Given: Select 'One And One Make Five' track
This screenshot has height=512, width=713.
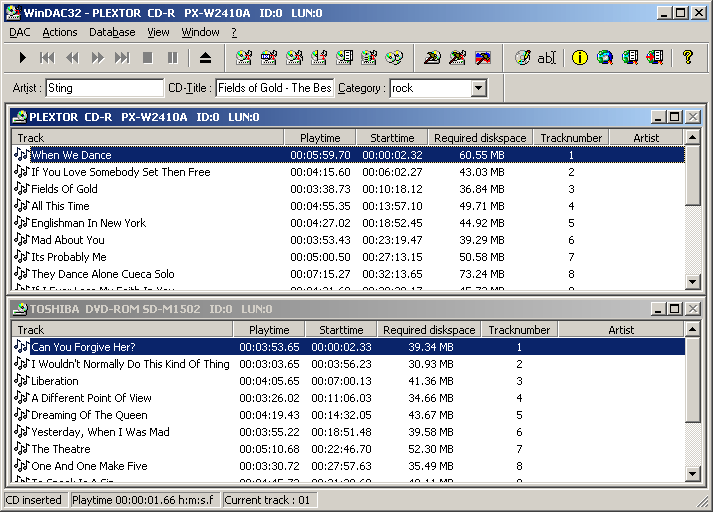Looking at the screenshot, I should coord(348,466).
